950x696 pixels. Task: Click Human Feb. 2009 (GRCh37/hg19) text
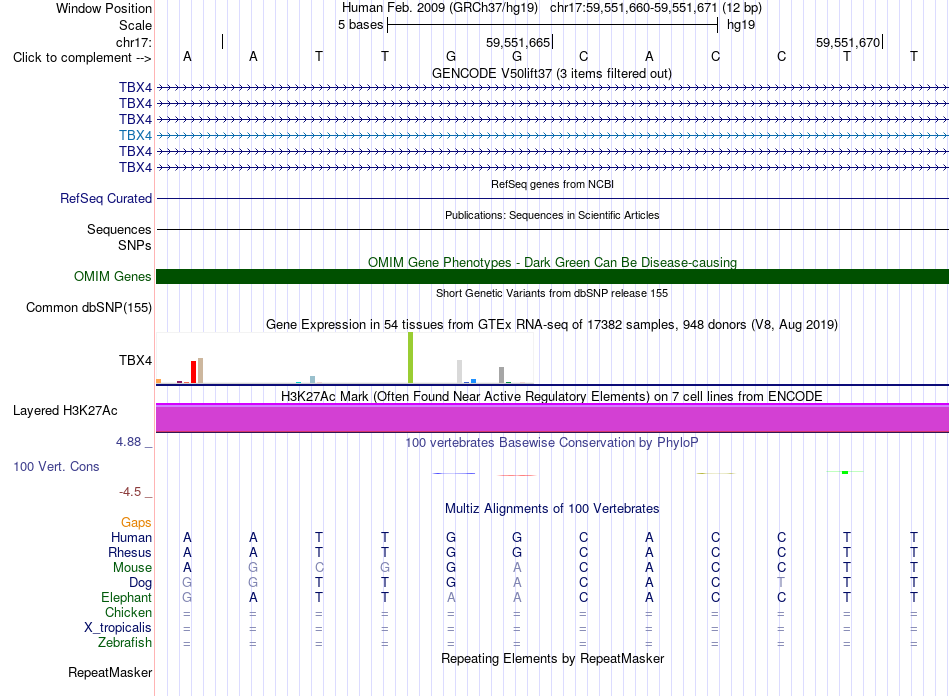[x=440, y=8]
